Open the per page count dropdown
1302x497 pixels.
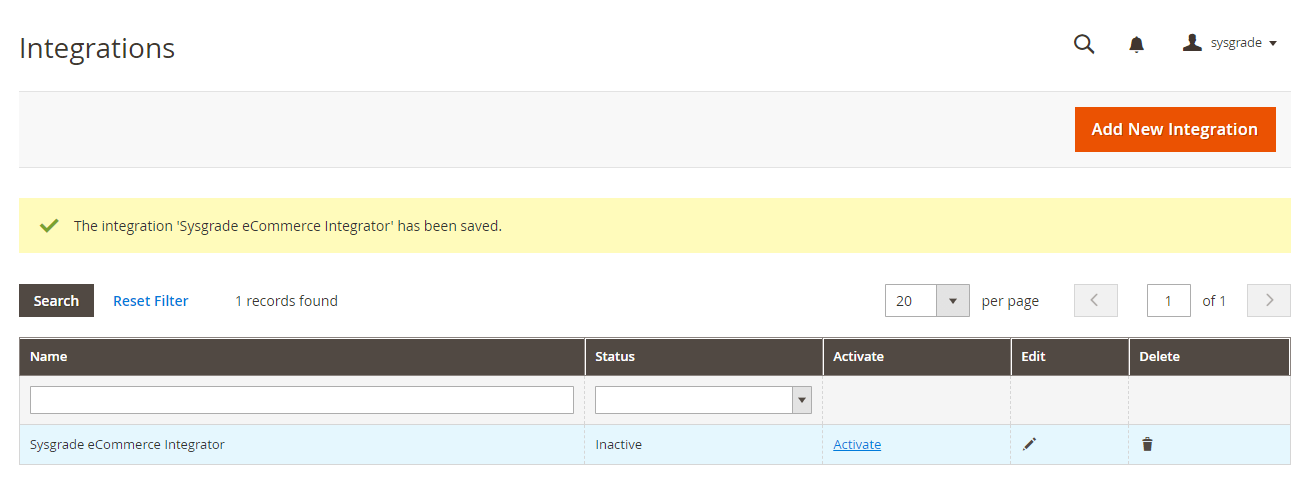(x=927, y=300)
